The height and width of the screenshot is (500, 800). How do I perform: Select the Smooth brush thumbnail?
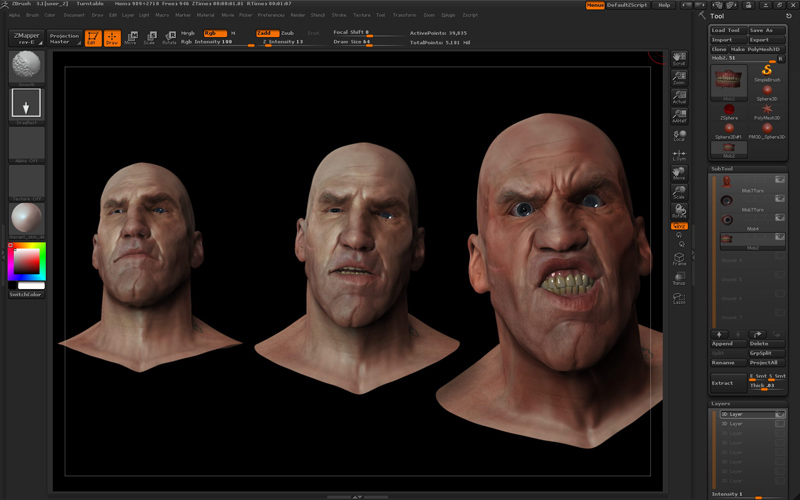tap(27, 67)
